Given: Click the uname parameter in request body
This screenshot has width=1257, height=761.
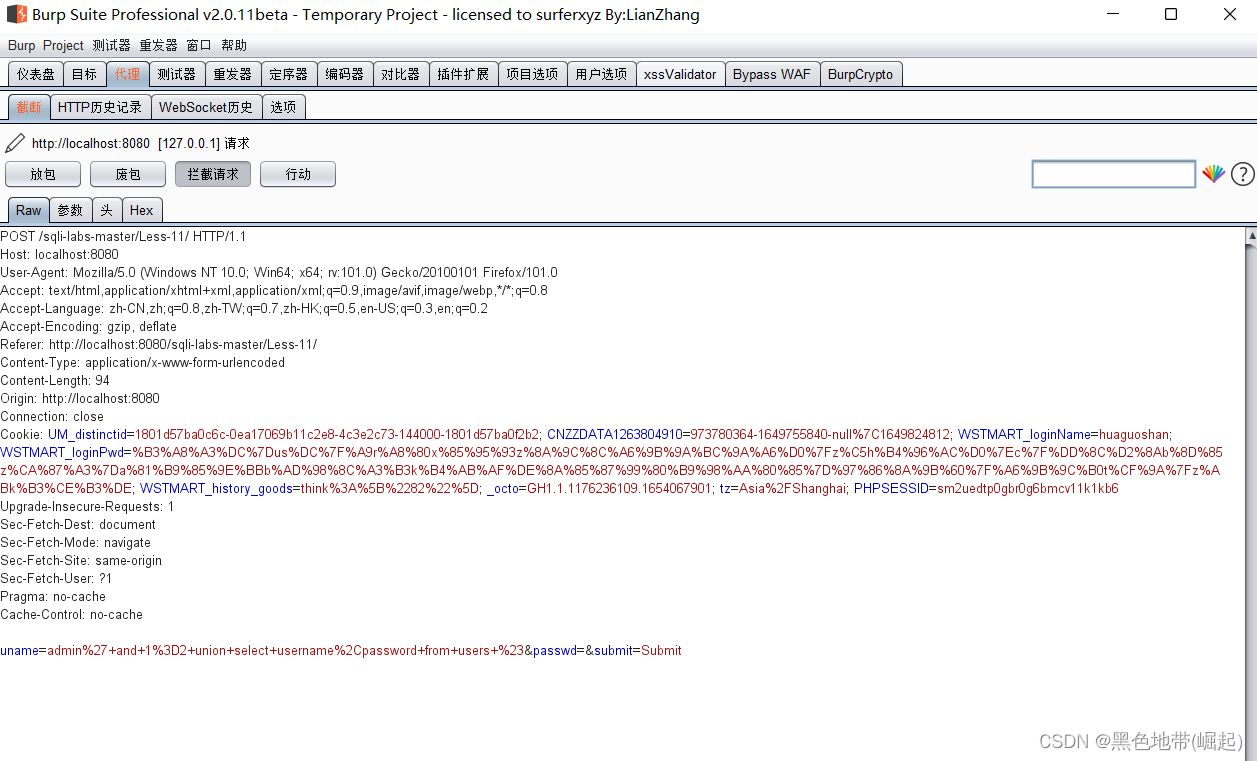Looking at the screenshot, I should click(19, 651).
